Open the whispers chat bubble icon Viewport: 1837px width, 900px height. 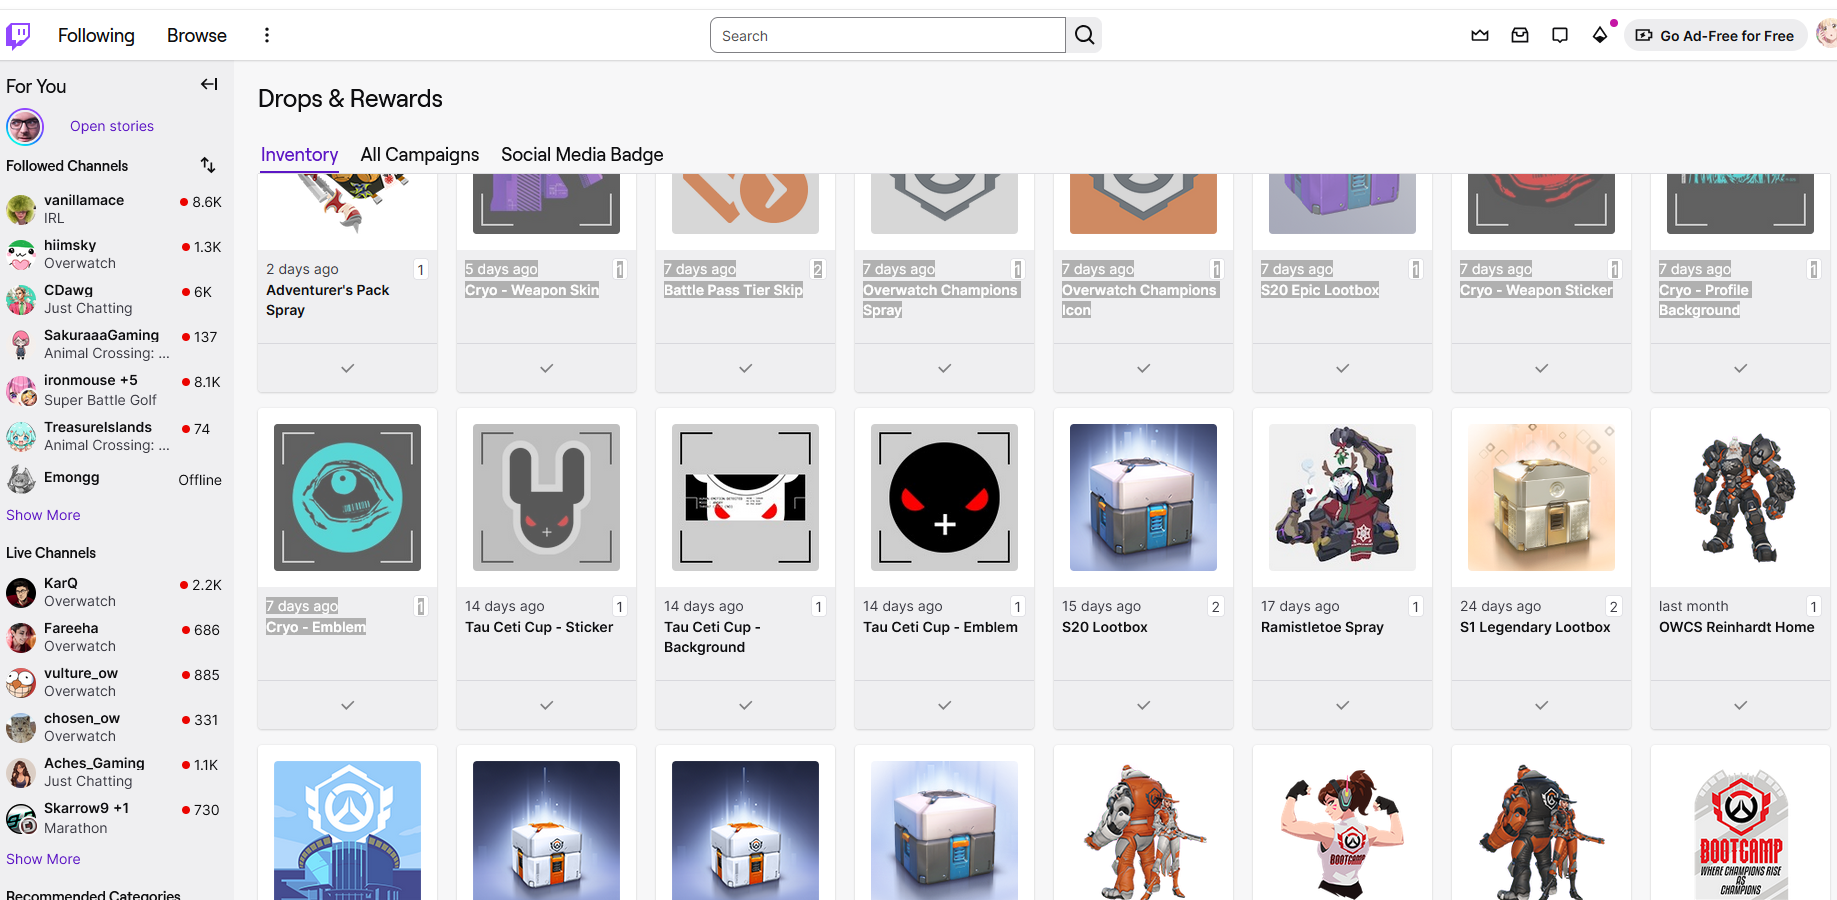click(1560, 36)
